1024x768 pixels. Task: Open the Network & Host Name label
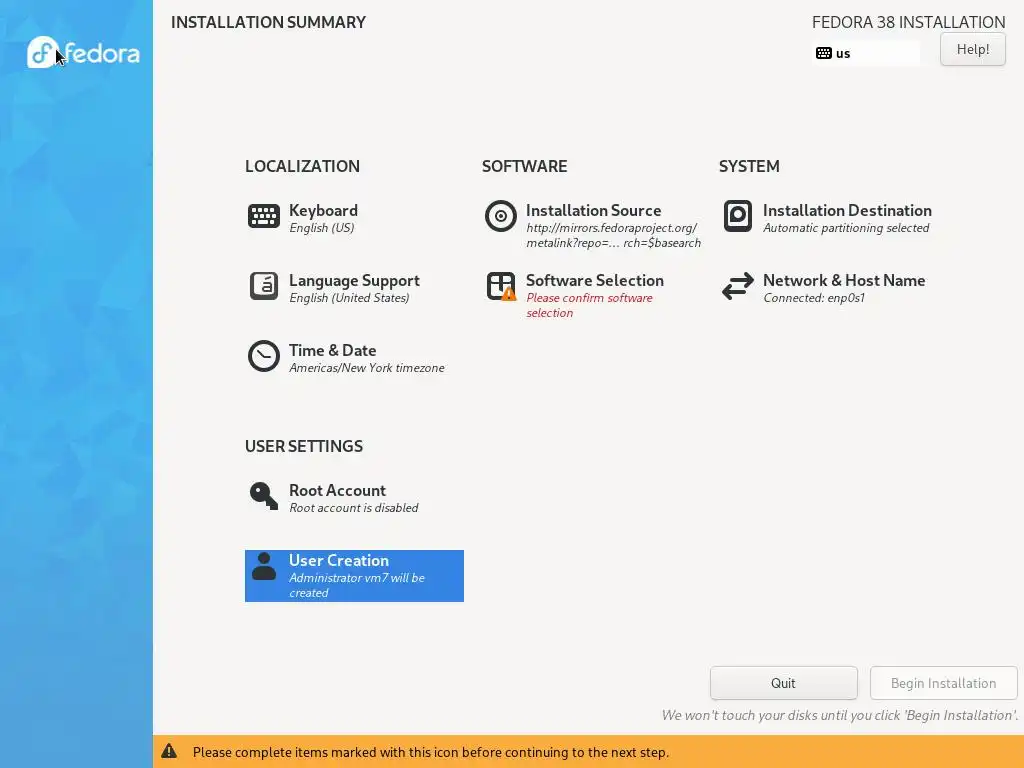tap(844, 280)
